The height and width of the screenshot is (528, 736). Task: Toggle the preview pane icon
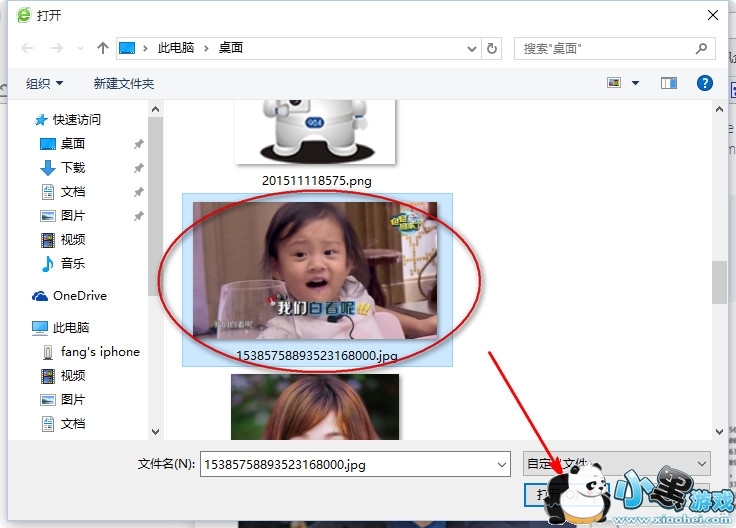coord(669,83)
